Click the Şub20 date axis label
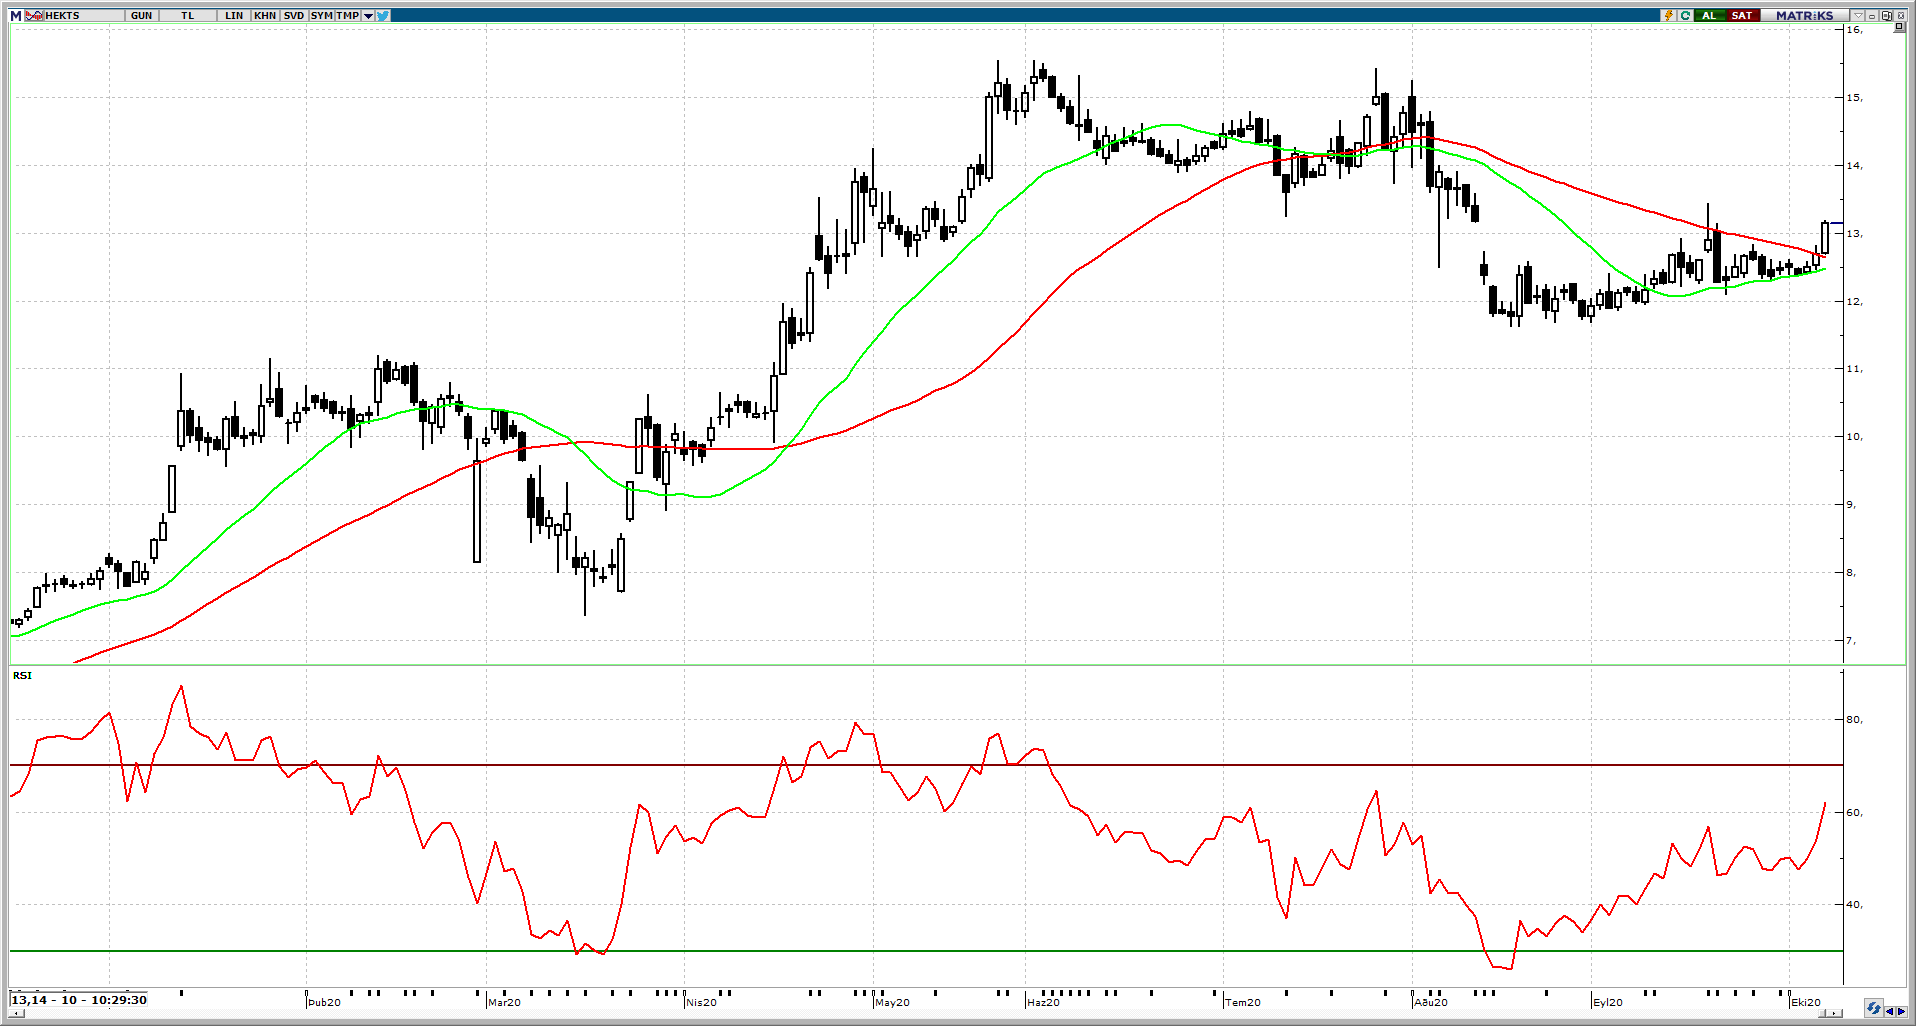Viewport: 1916px width, 1026px height. 324,1002
